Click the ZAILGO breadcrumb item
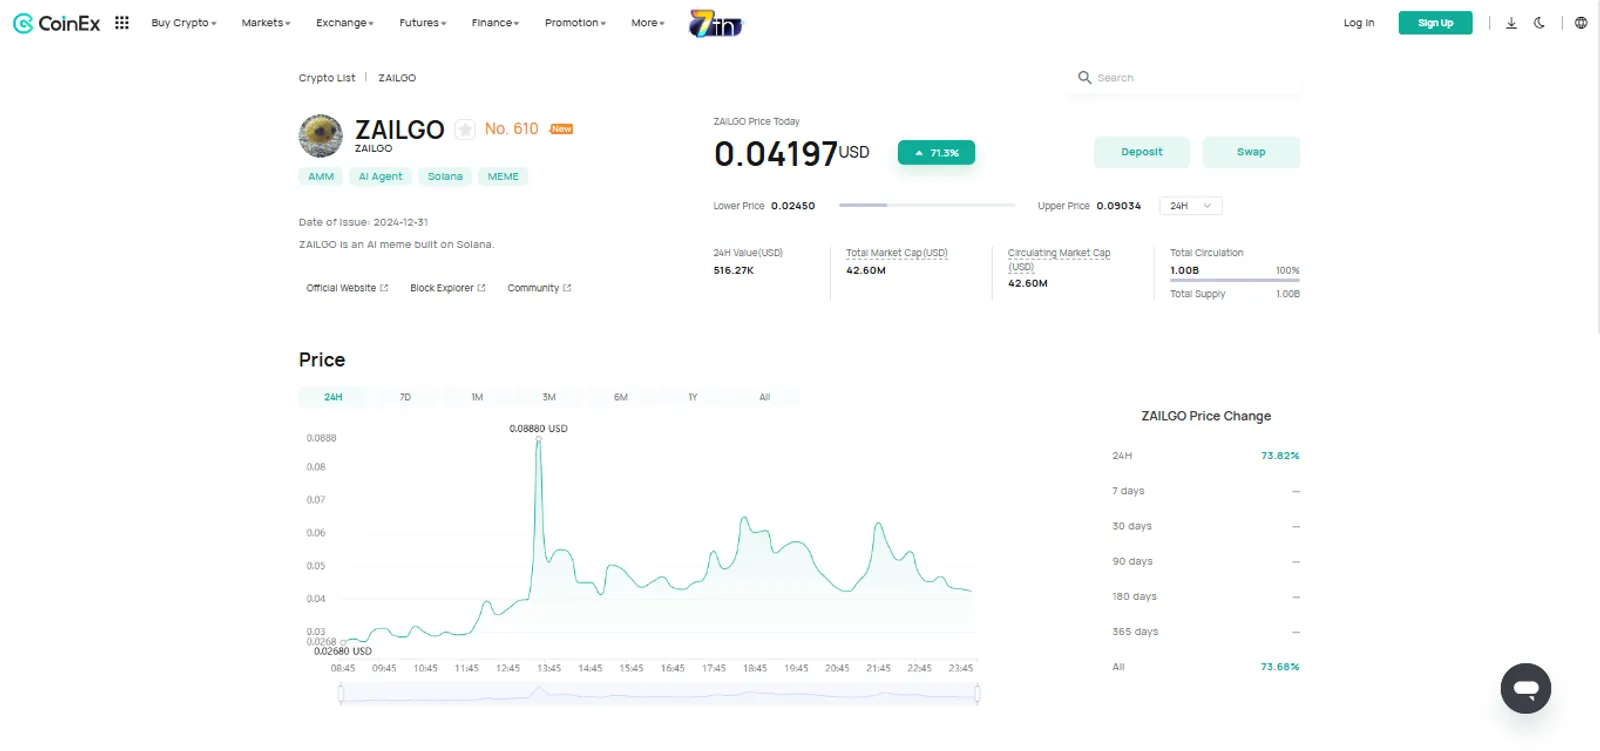This screenshot has width=1600, height=751. 397,78
